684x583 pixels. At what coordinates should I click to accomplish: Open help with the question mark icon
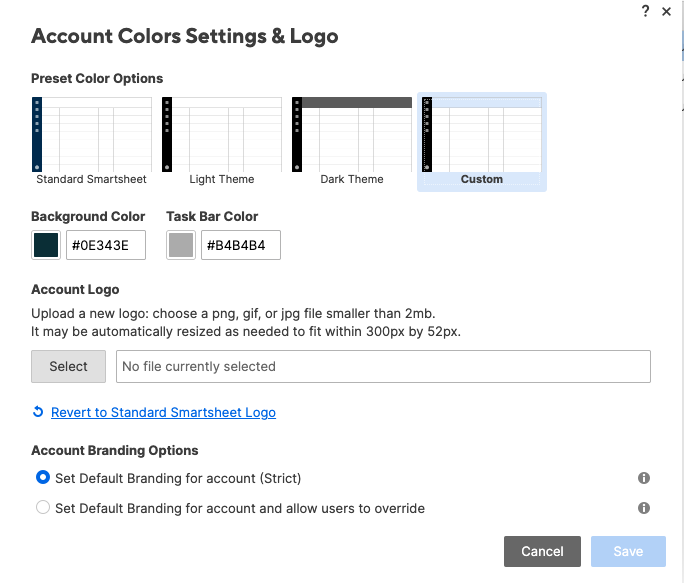pyautogui.click(x=645, y=11)
